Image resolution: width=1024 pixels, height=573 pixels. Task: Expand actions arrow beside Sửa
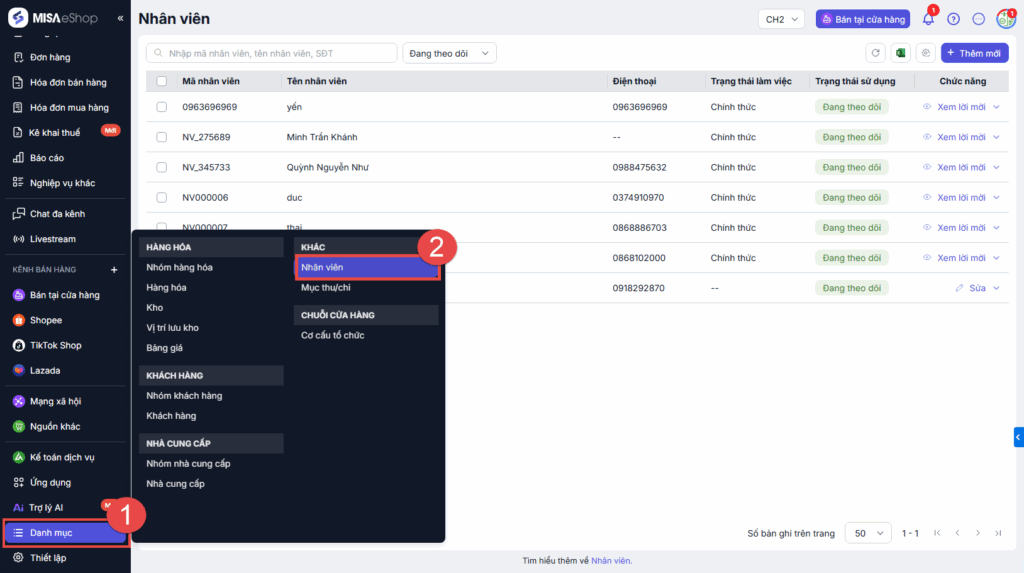[997, 288]
